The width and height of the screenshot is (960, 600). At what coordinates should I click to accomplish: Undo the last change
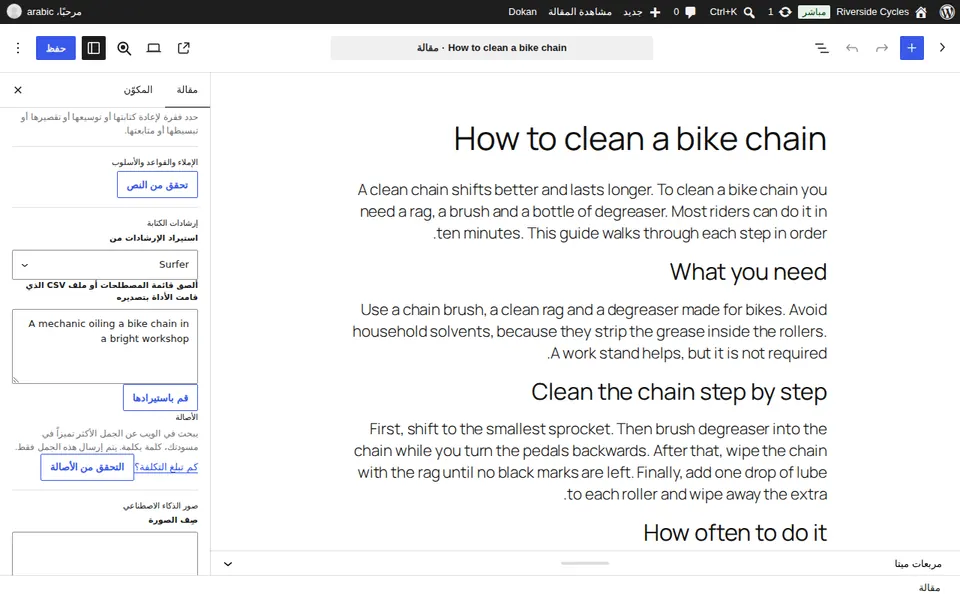(852, 48)
